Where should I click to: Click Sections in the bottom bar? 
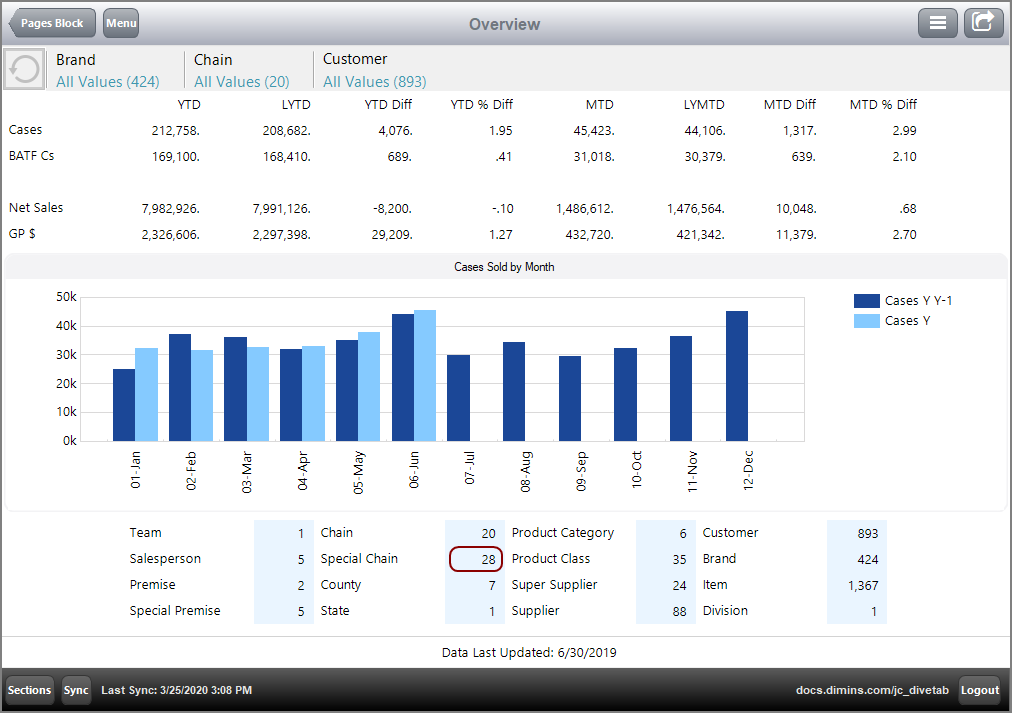pos(28,690)
